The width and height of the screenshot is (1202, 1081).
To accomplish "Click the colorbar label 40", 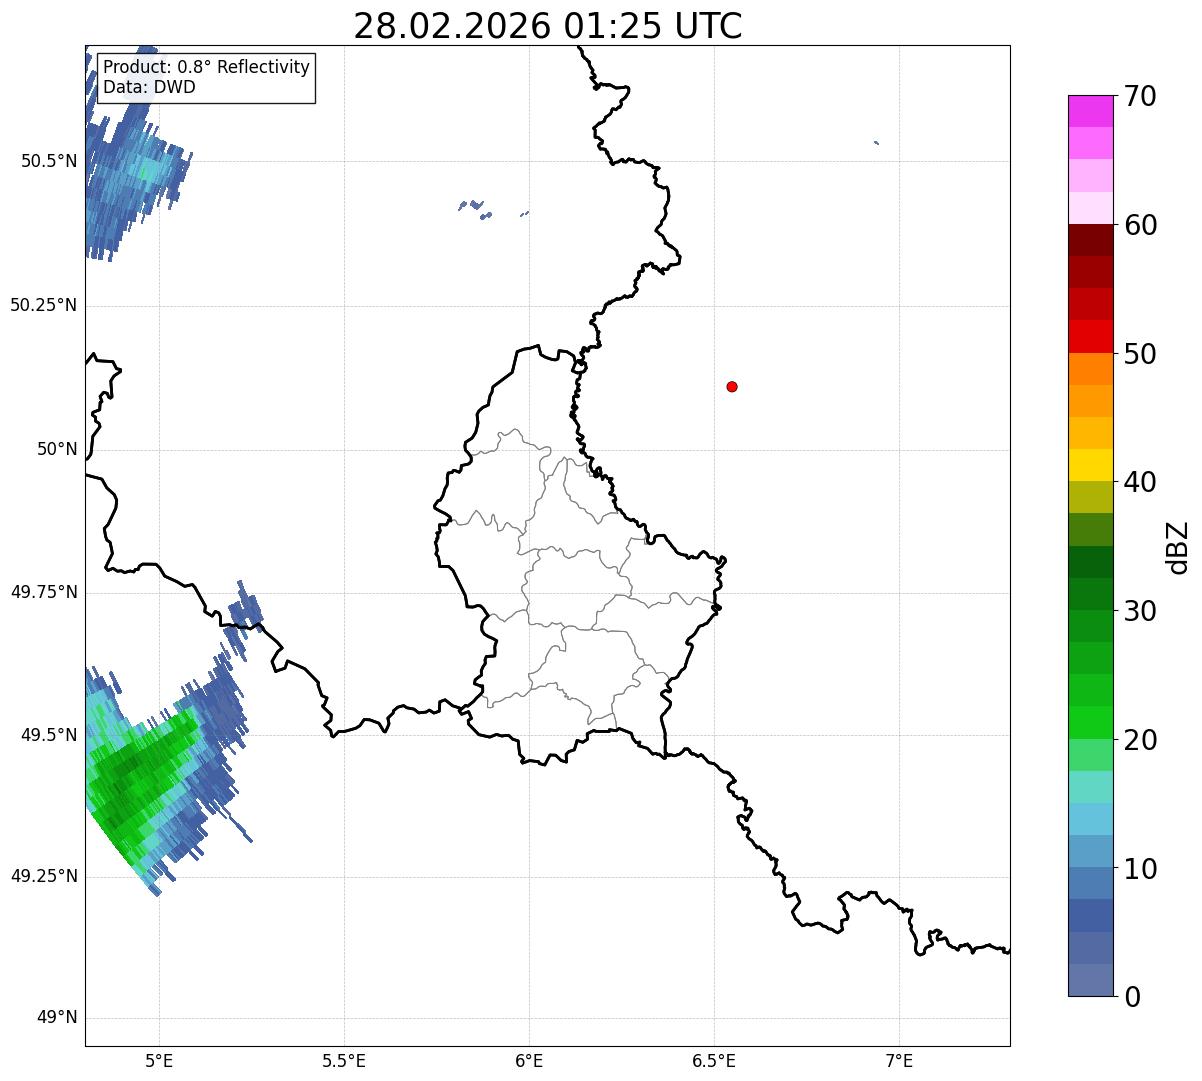I will [1140, 482].
